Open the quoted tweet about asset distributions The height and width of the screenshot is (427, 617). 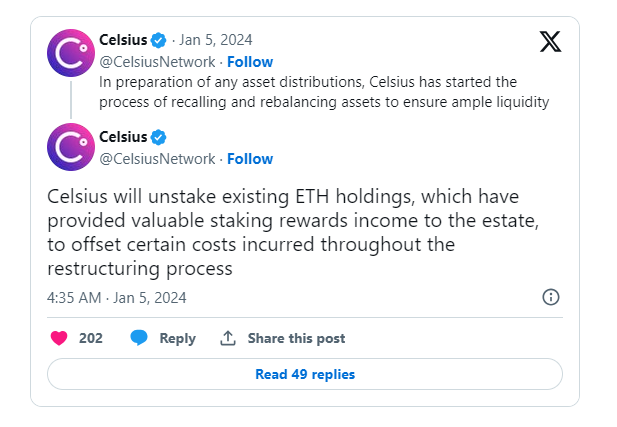(323, 92)
